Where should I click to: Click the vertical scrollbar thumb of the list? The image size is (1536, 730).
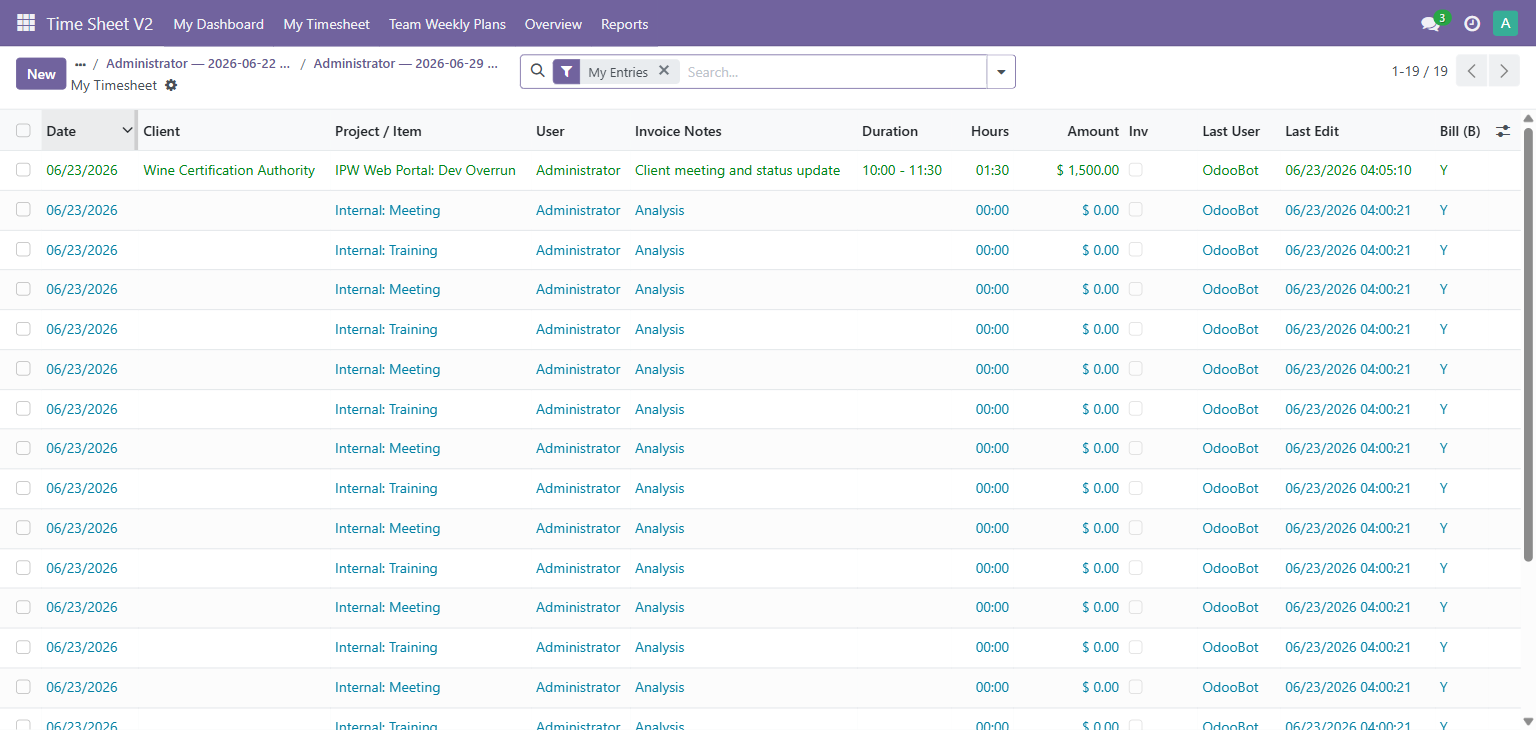pyautogui.click(x=1528, y=343)
